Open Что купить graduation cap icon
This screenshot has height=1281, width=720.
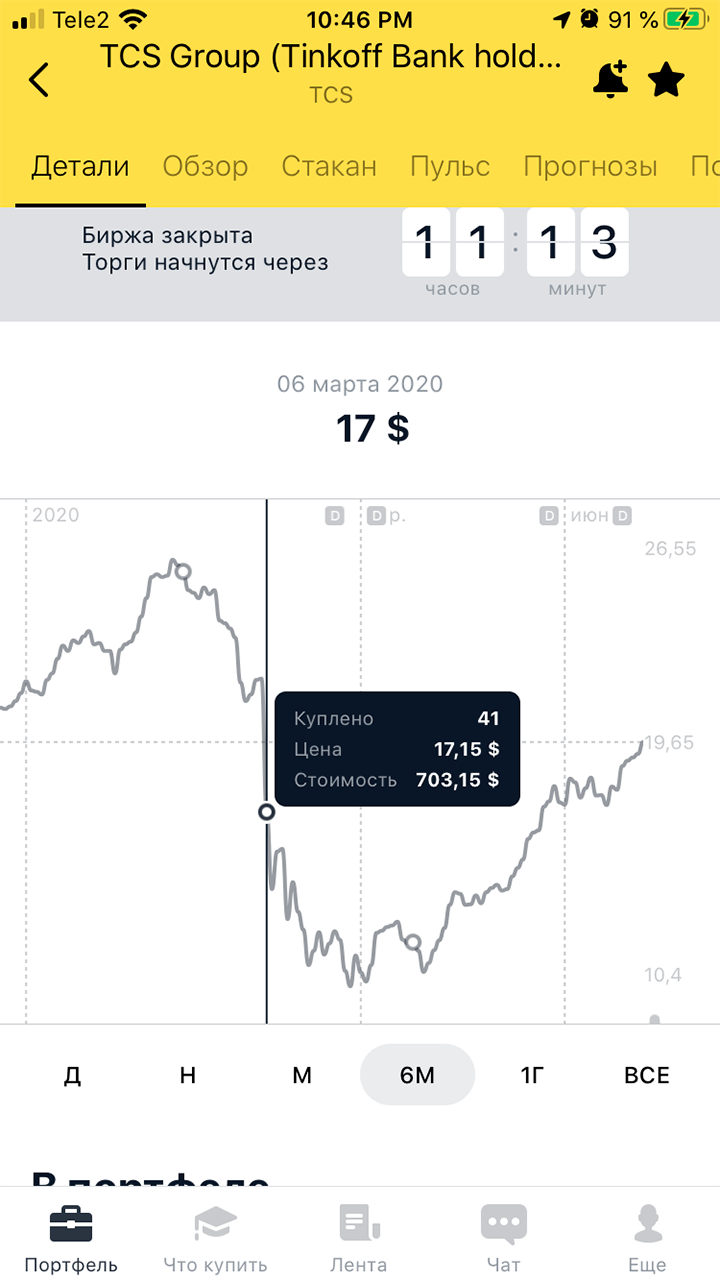point(215,1225)
